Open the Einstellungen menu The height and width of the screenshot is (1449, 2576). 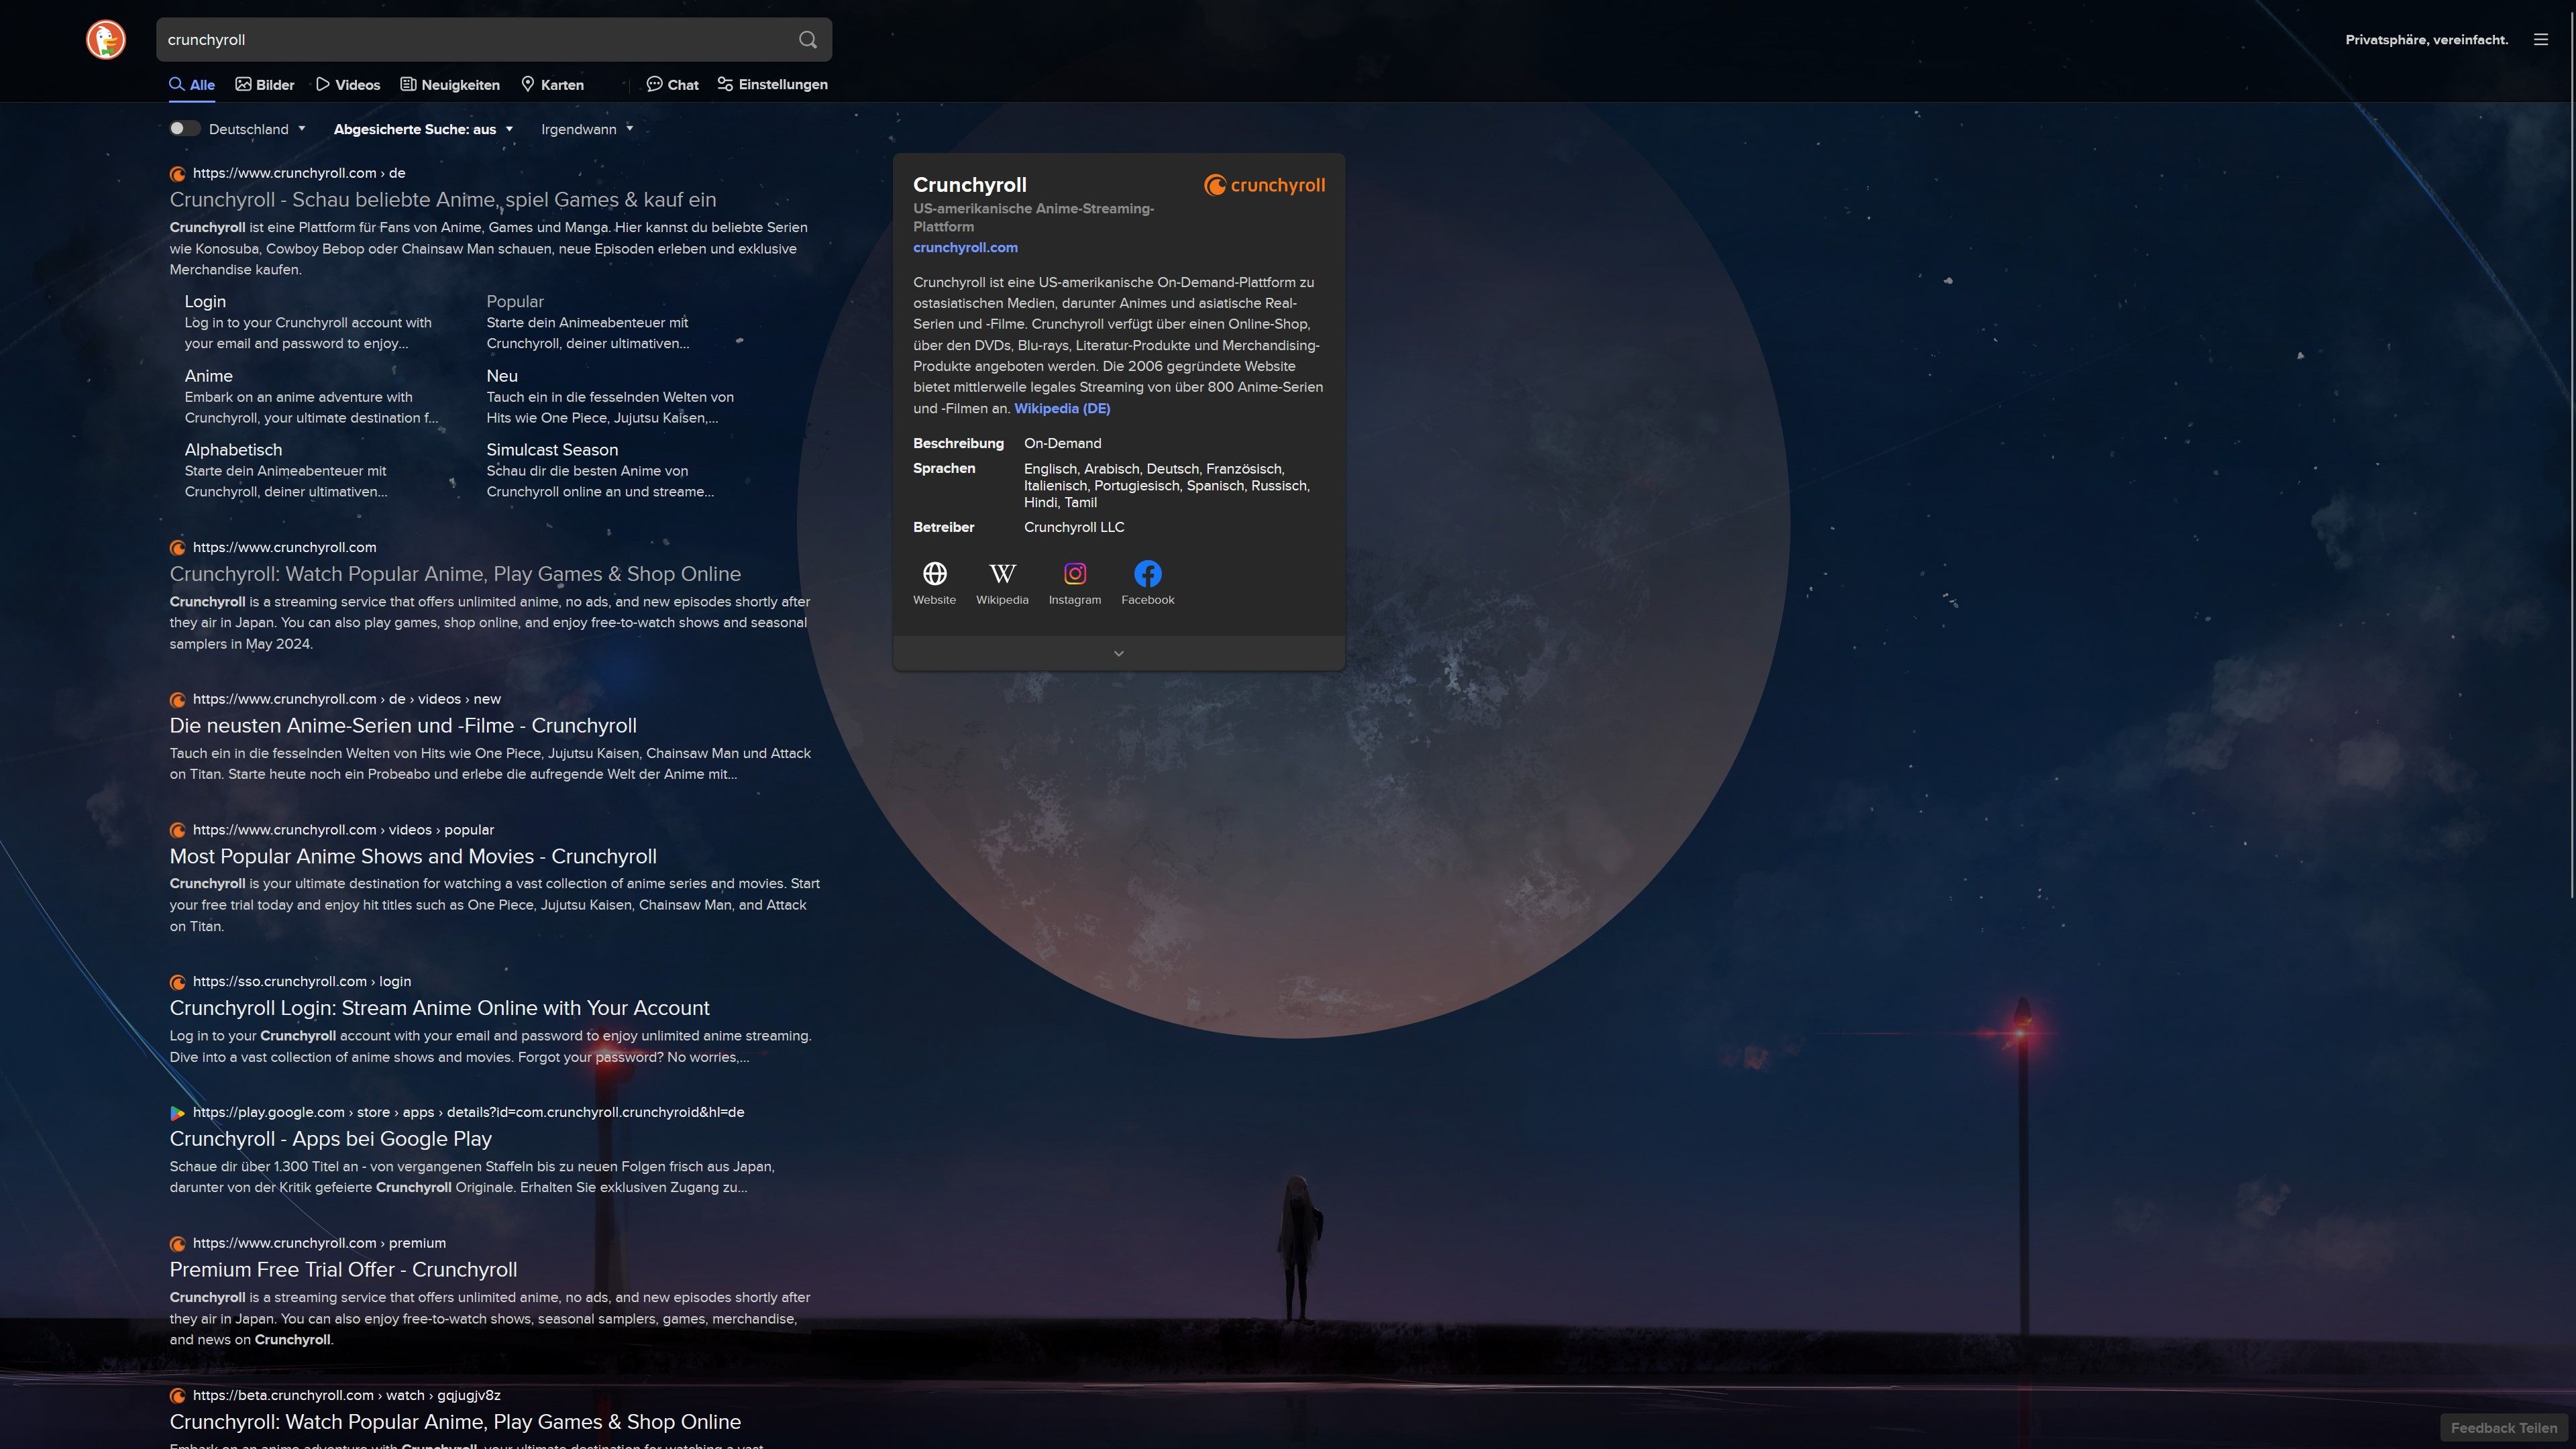point(773,85)
